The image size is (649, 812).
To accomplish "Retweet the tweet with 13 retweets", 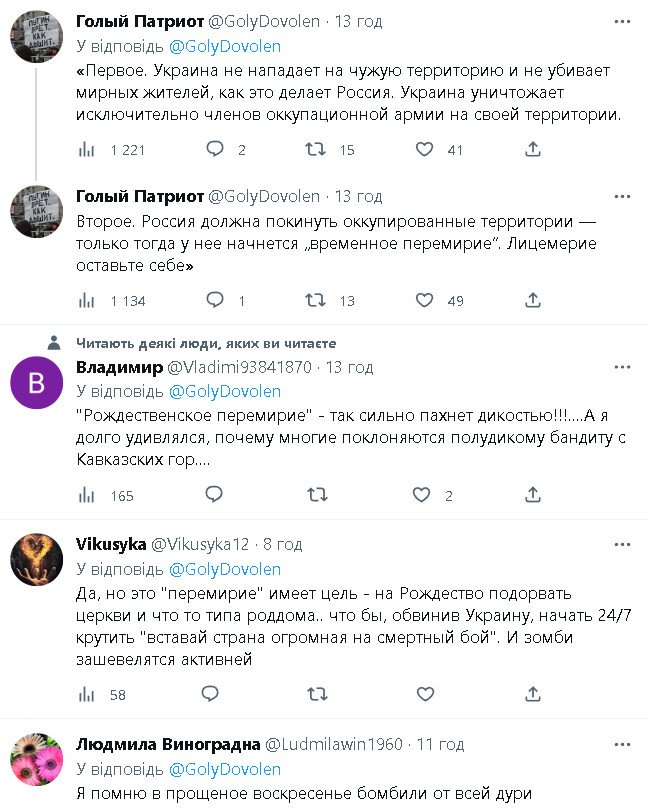I will point(315,300).
